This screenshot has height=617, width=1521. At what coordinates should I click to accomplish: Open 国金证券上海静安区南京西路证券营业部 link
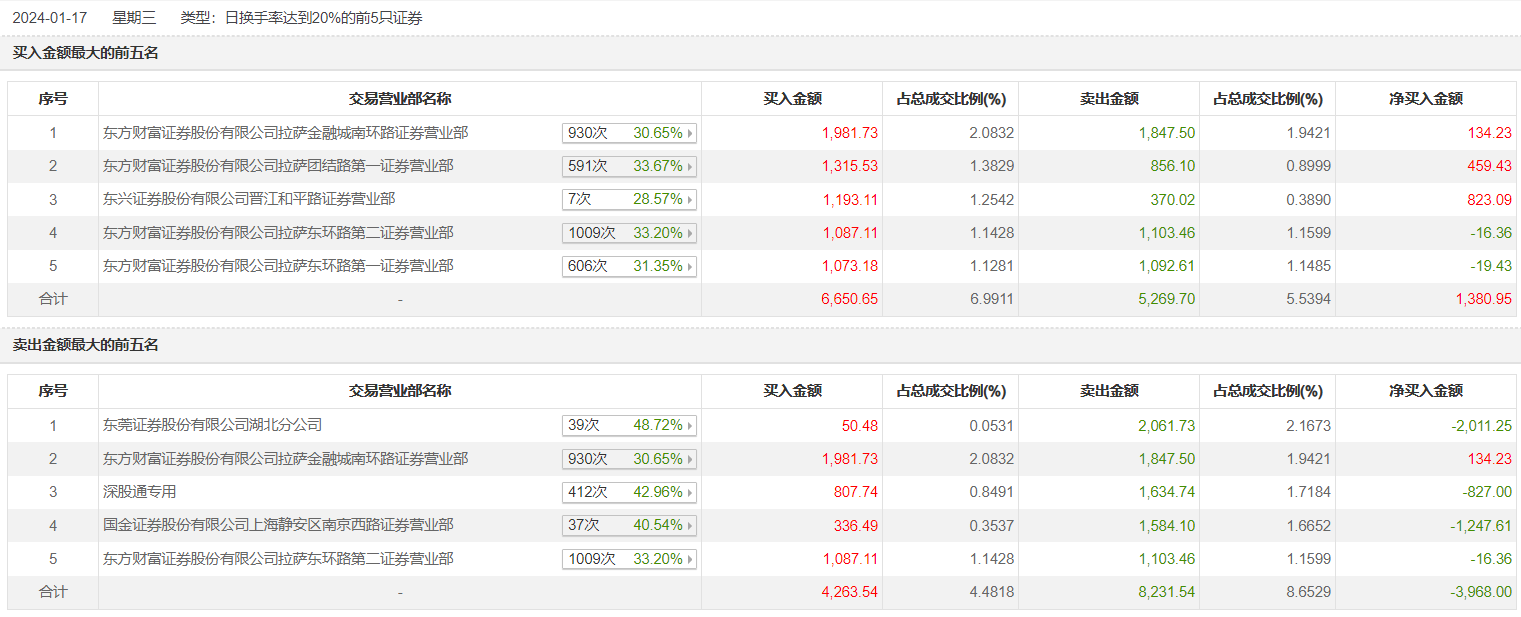click(278, 525)
